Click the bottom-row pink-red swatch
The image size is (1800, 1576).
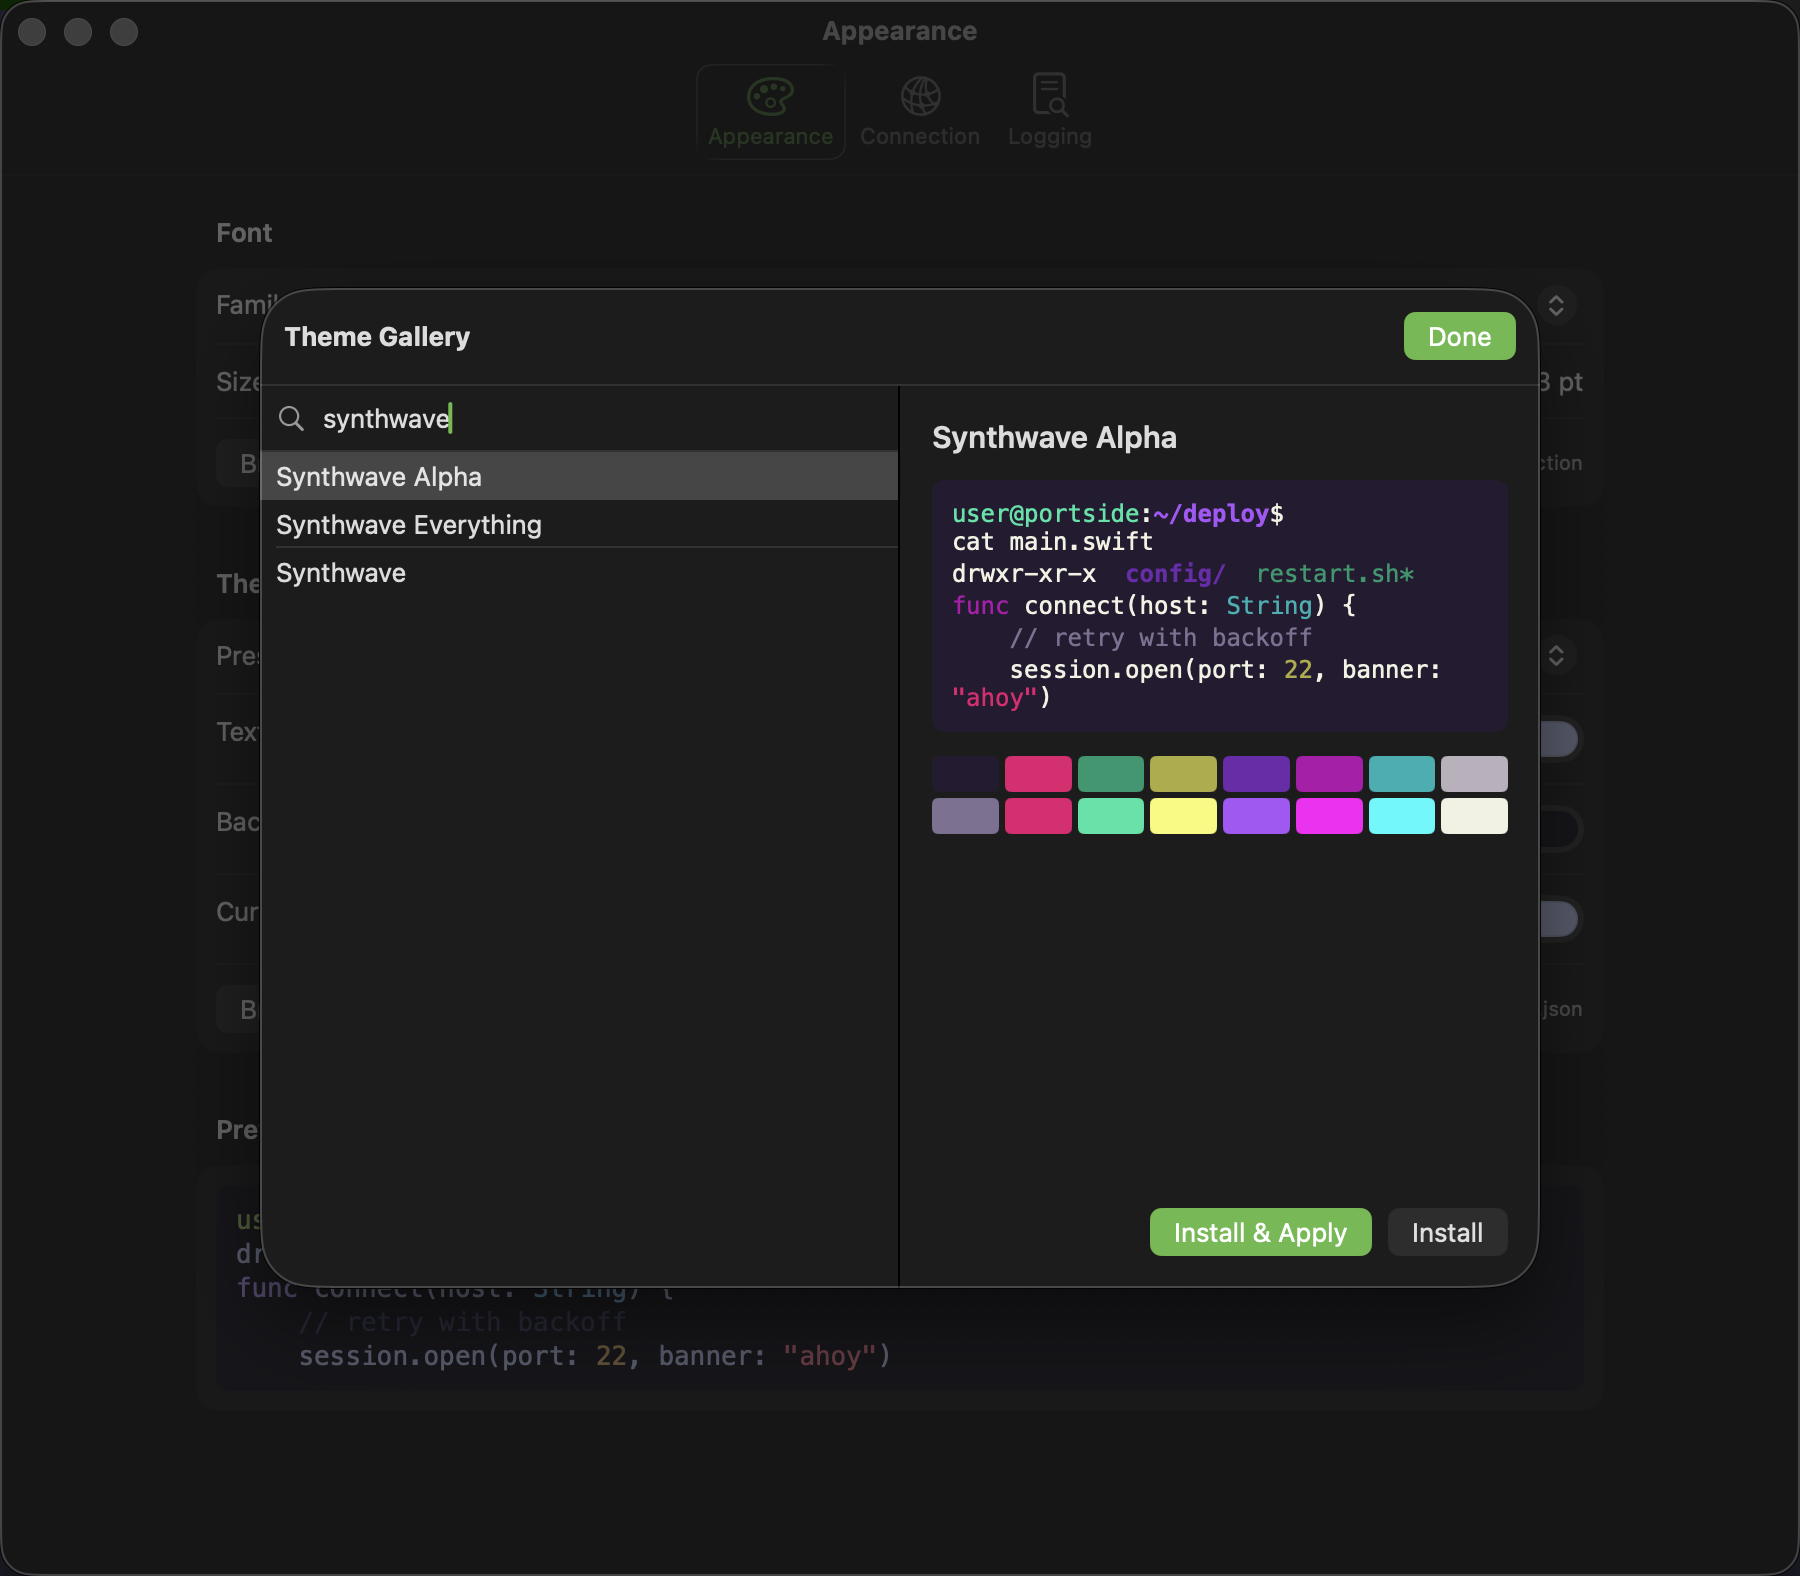pyautogui.click(x=1038, y=816)
